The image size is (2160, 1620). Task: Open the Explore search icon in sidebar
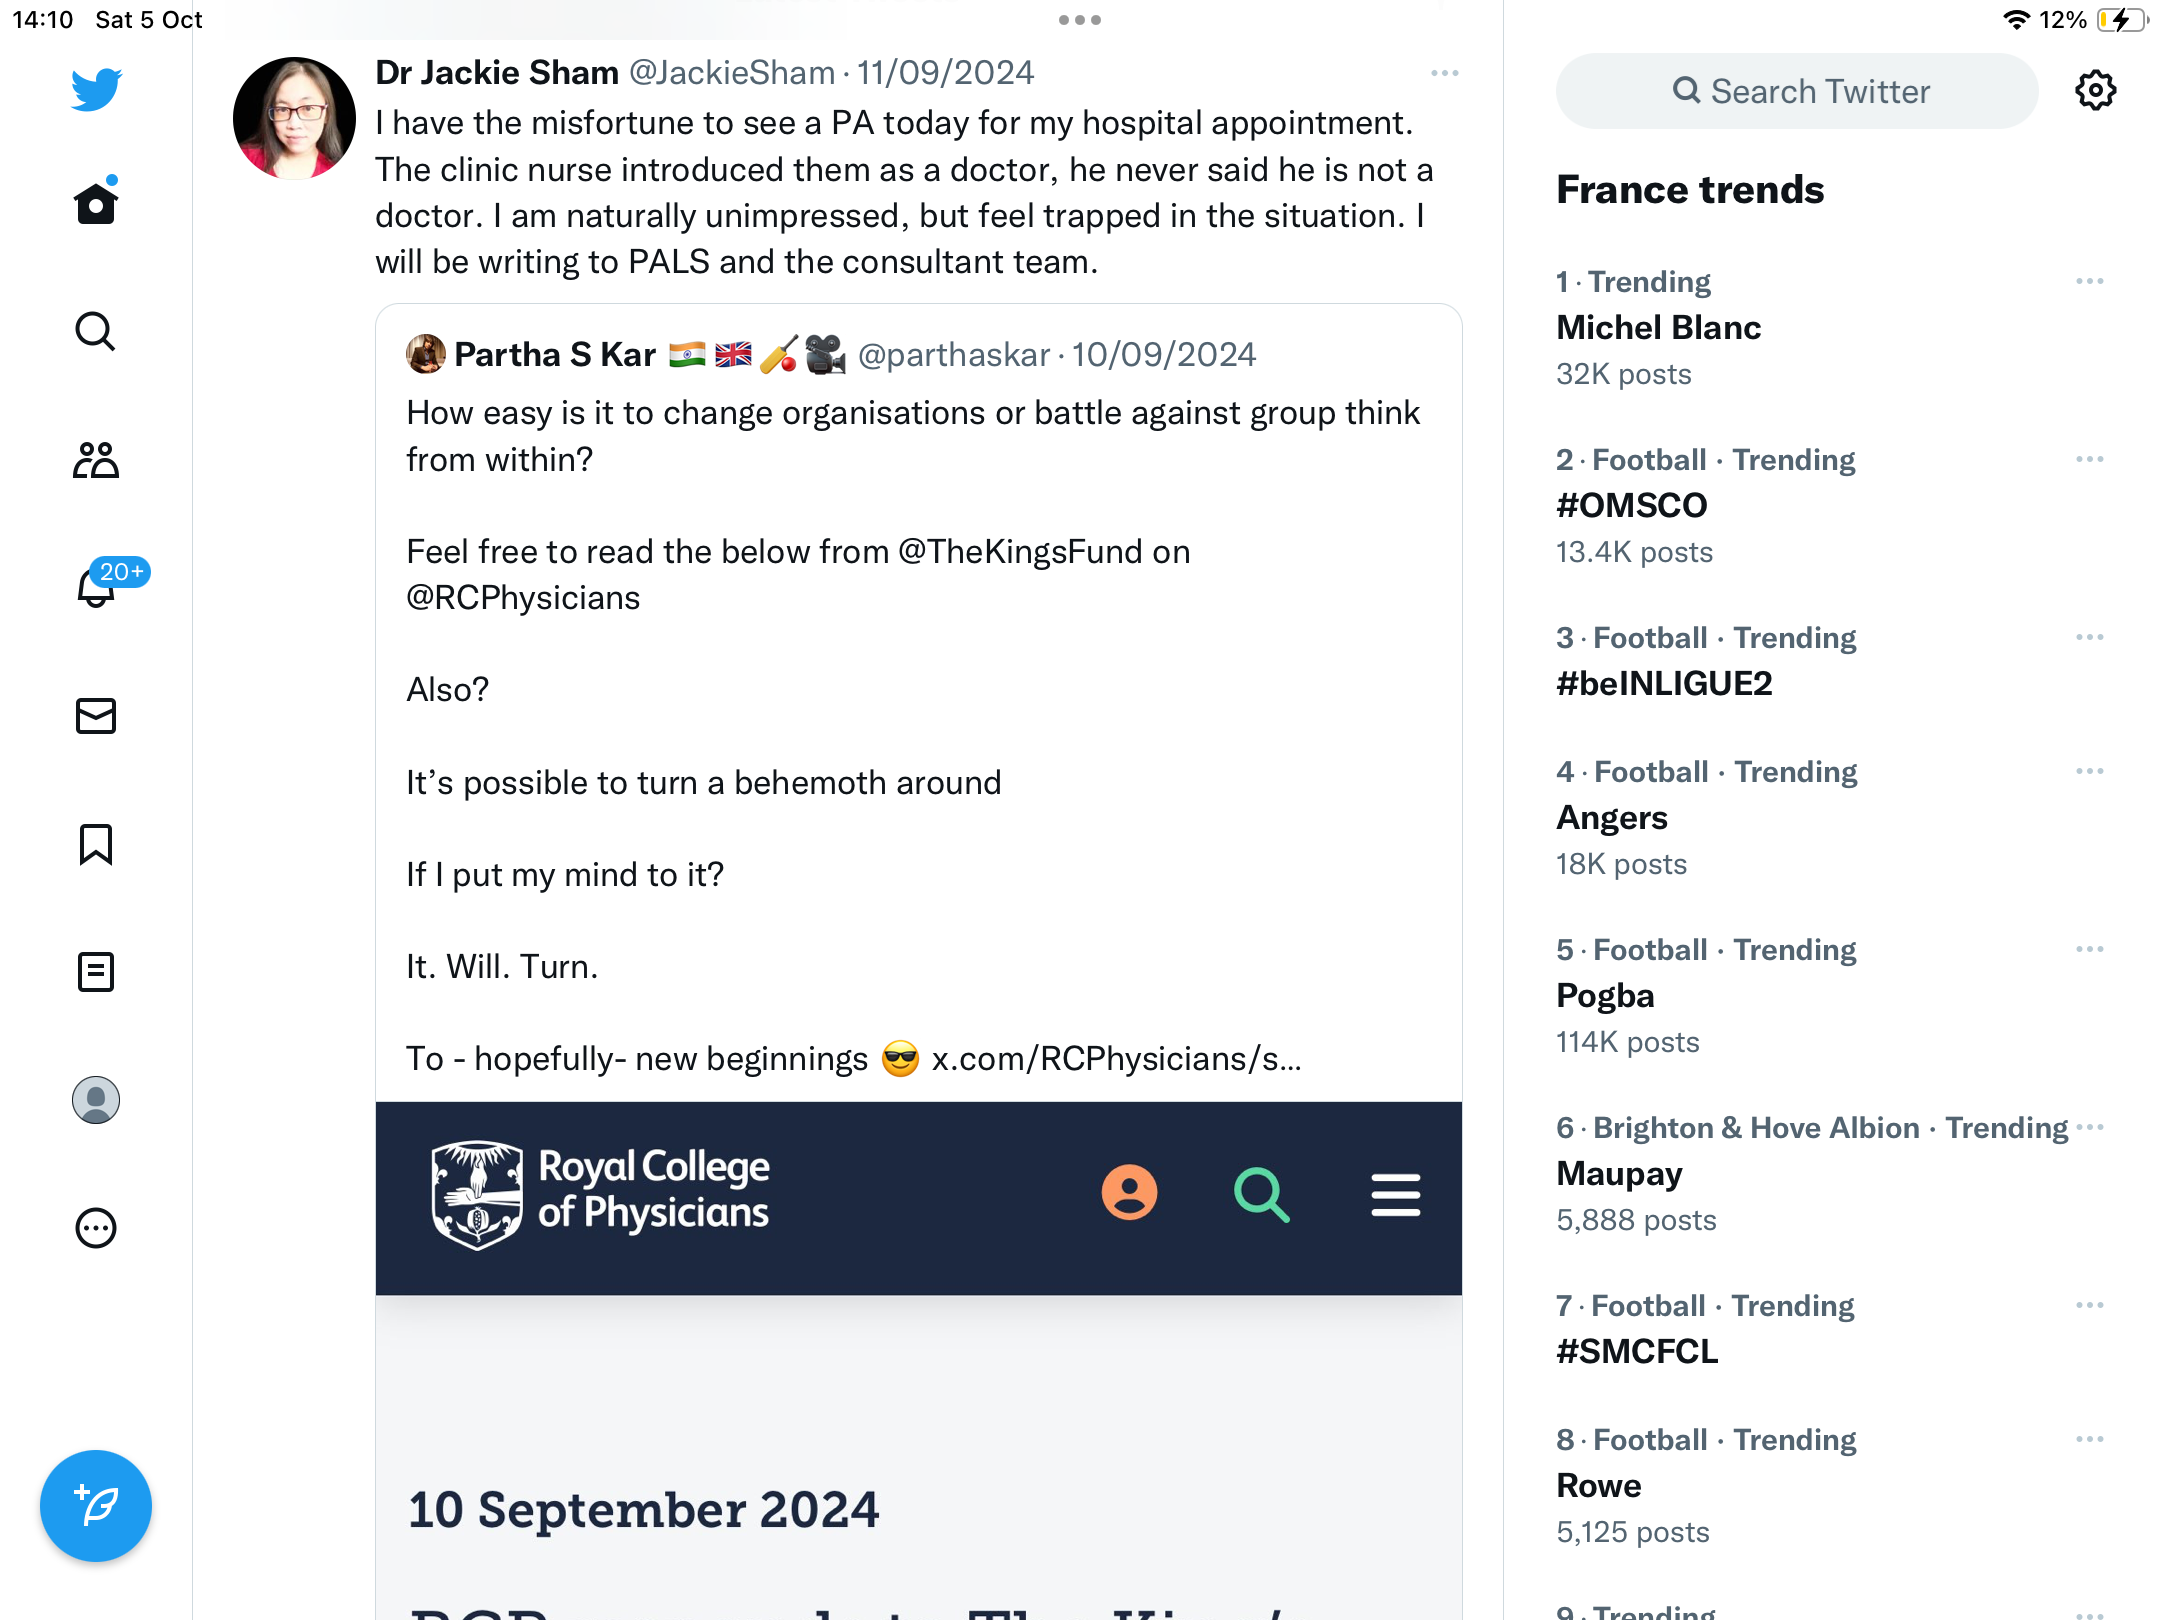pos(96,332)
